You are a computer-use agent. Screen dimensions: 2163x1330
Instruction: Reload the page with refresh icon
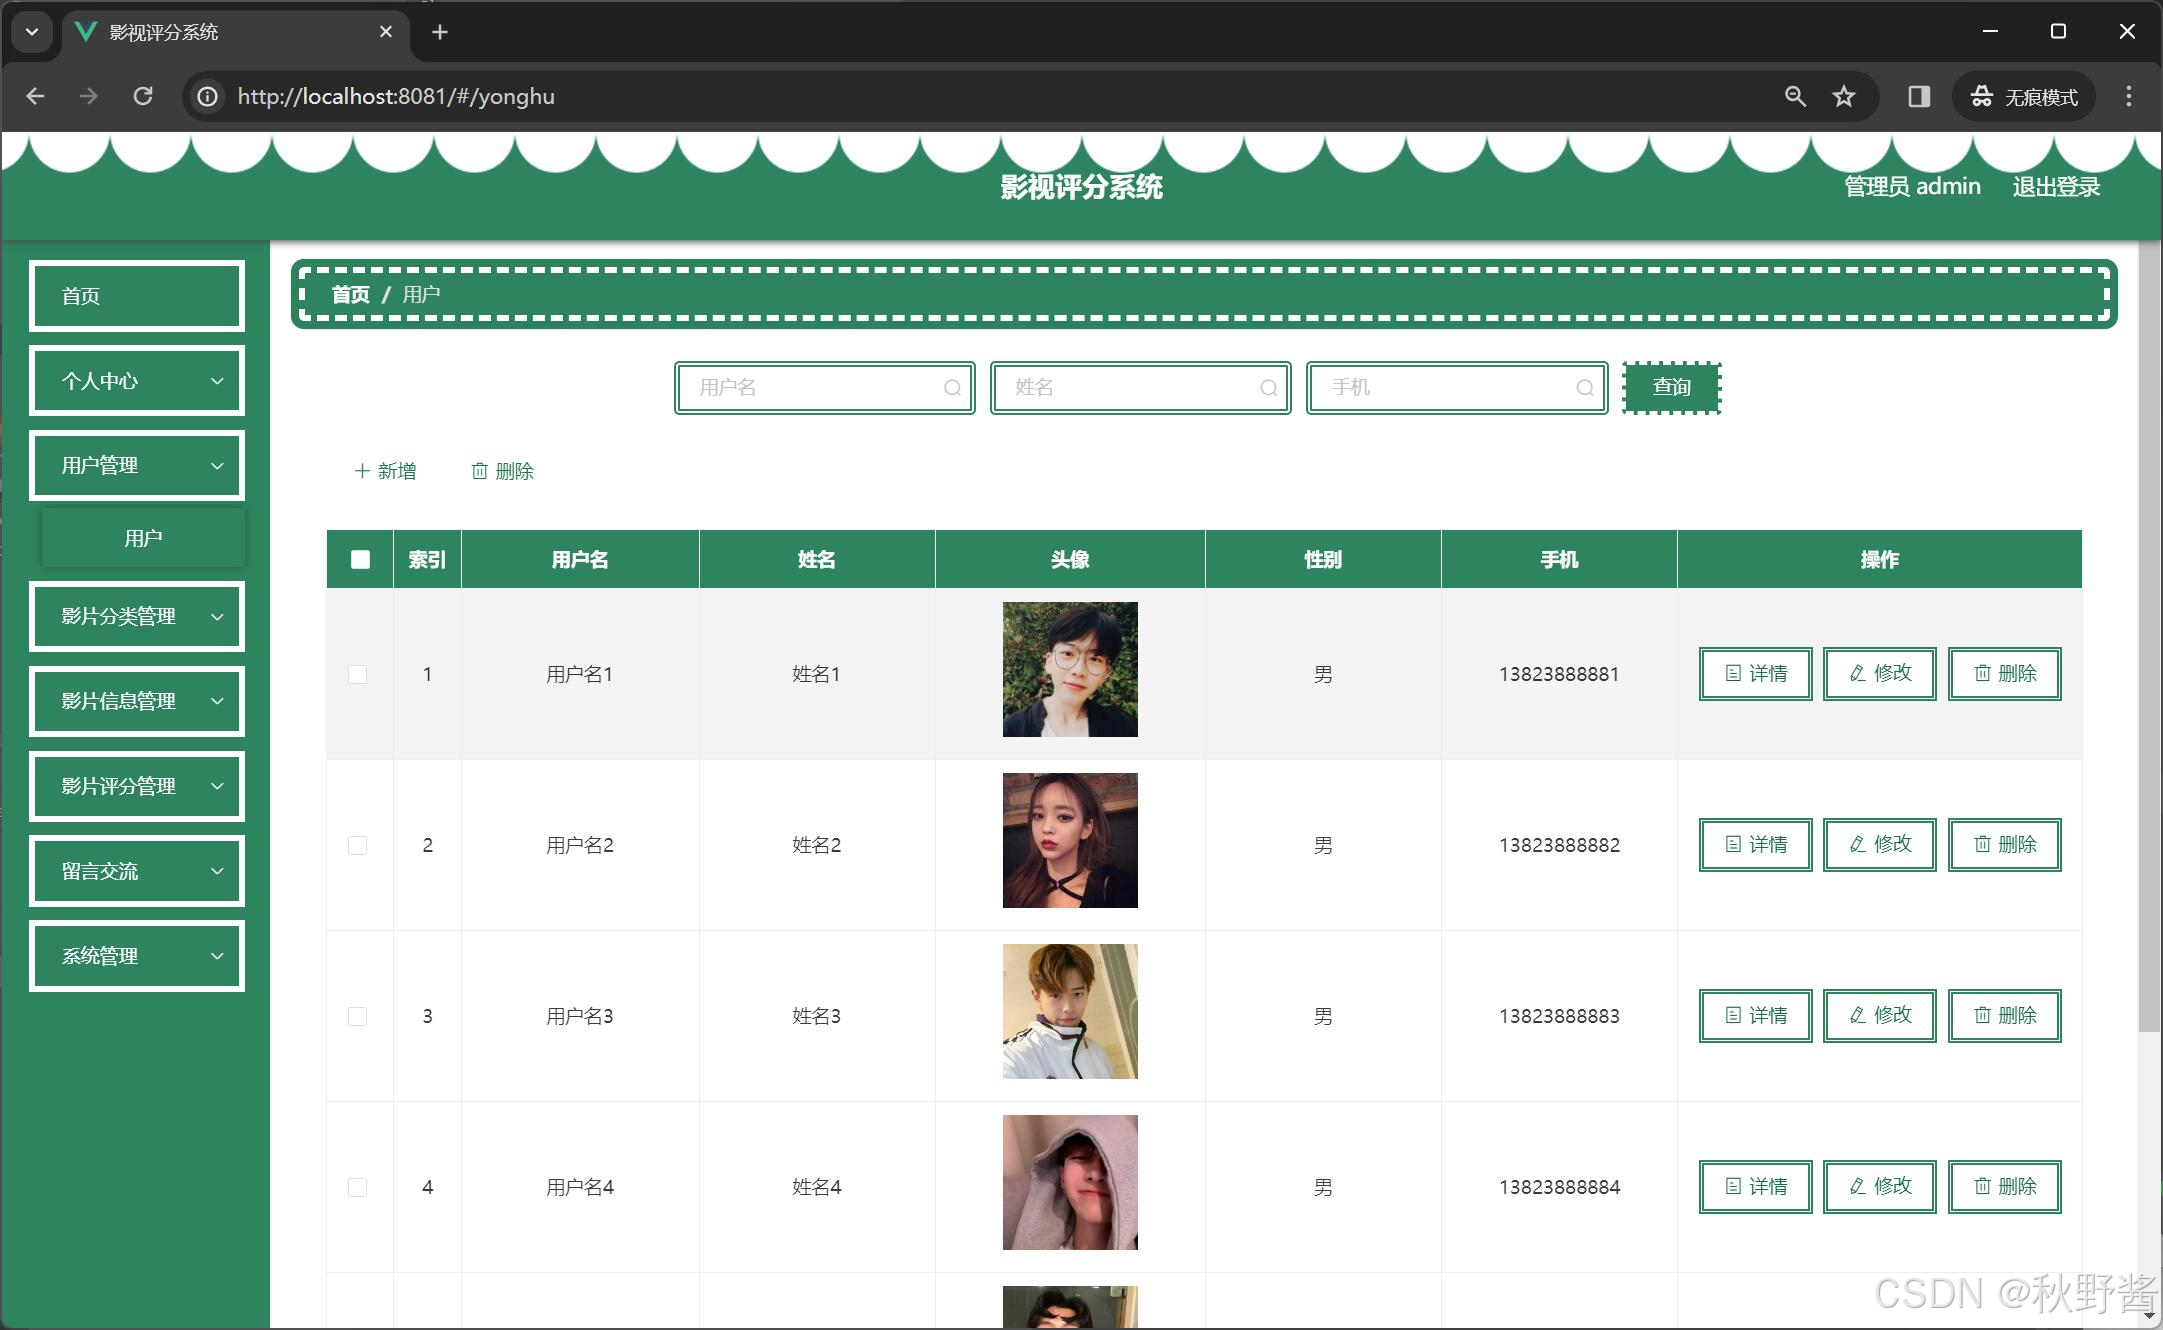(143, 96)
